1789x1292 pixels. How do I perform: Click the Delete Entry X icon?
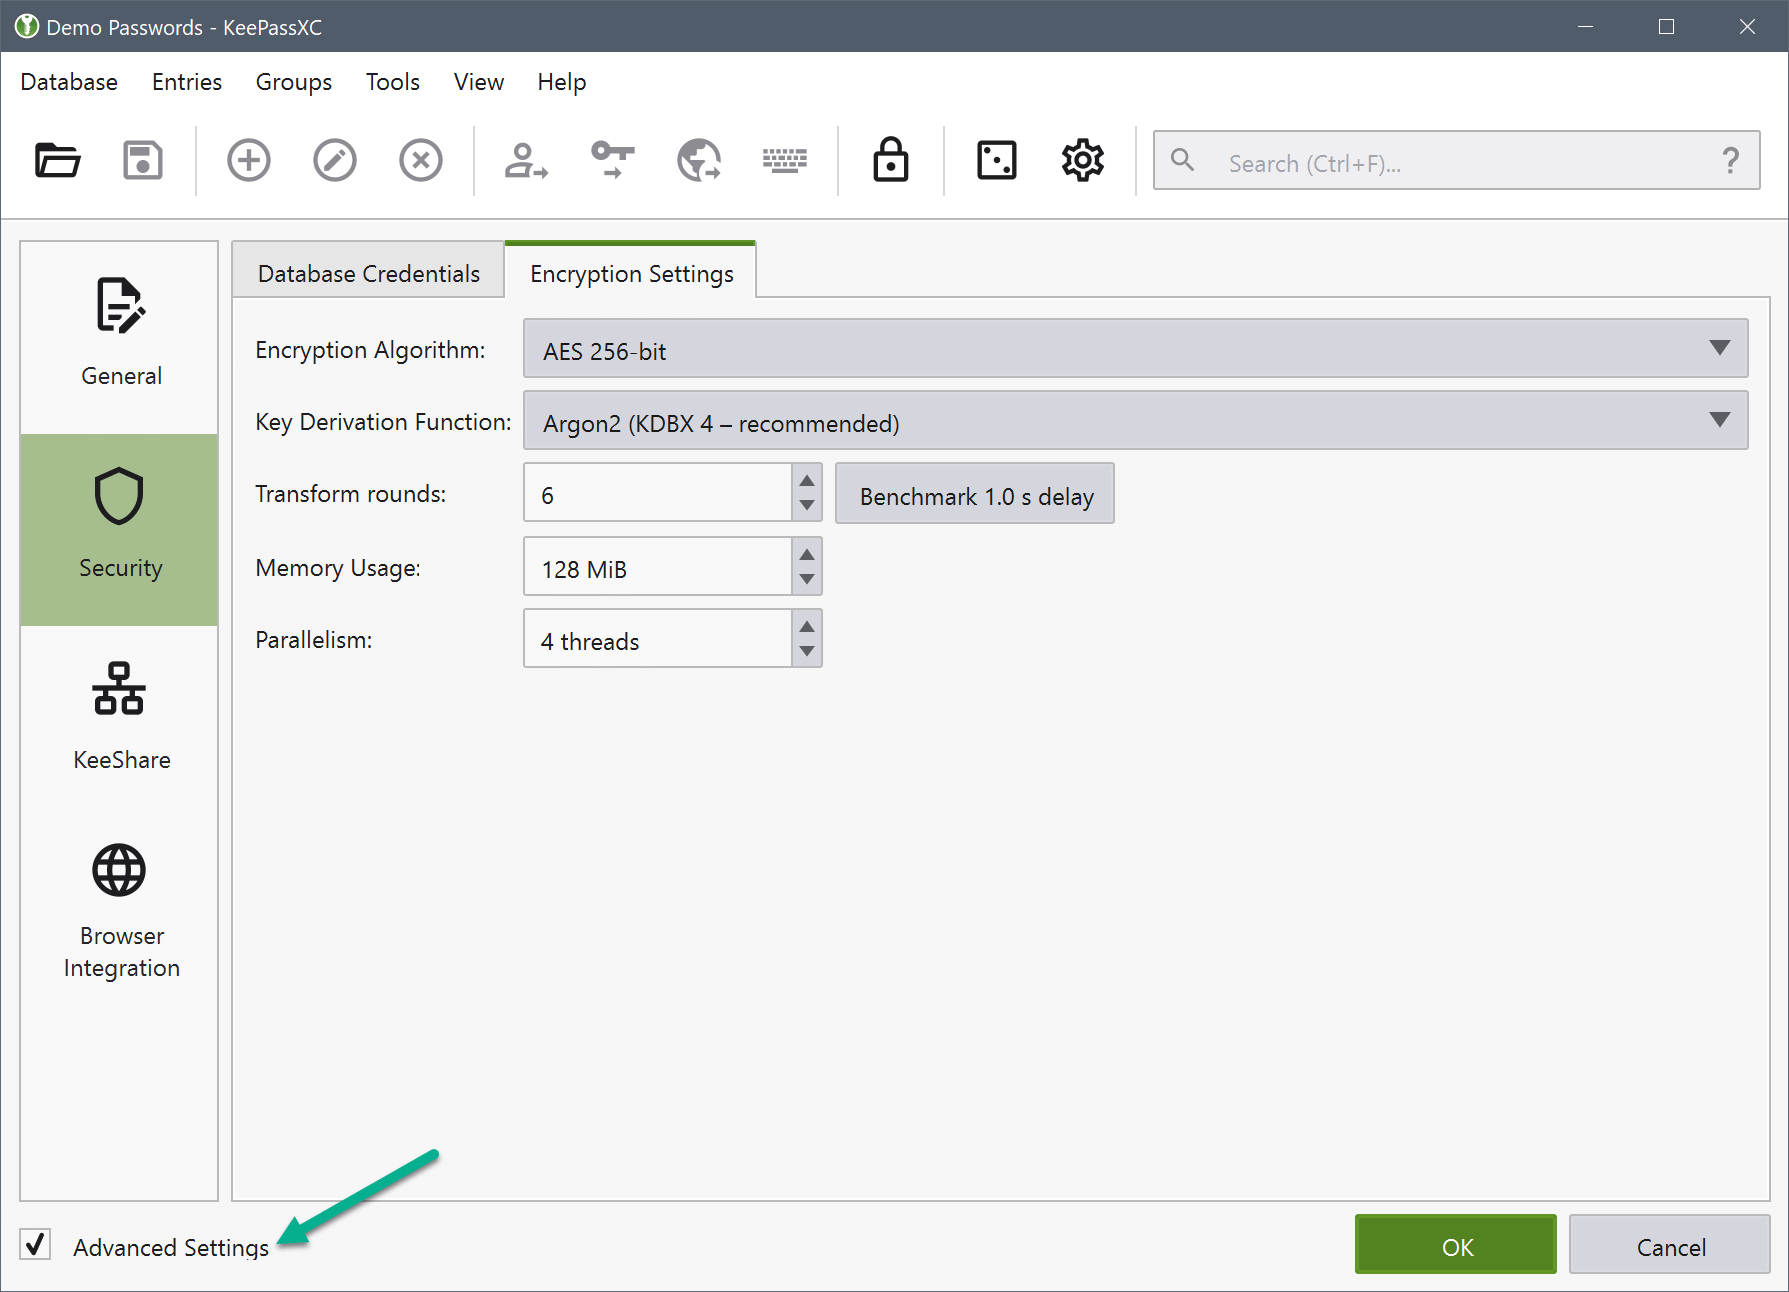pyautogui.click(x=421, y=160)
